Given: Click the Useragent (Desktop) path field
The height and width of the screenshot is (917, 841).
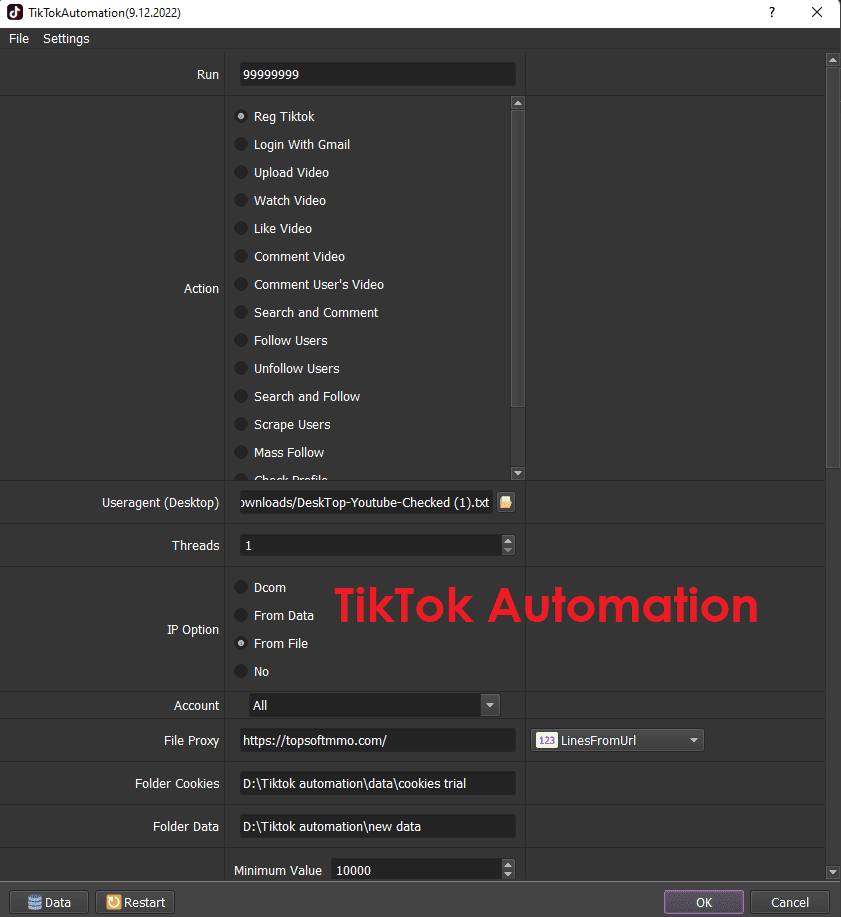Looking at the screenshot, I should point(366,502).
